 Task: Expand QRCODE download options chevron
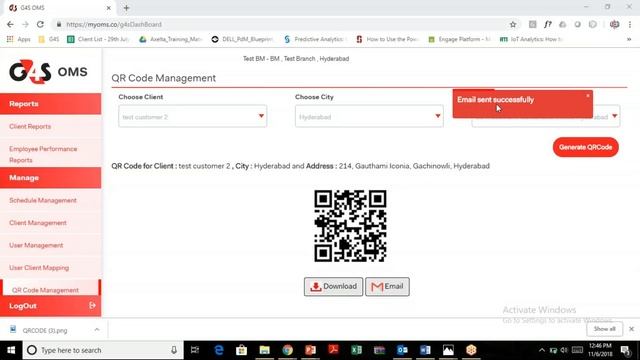[x=97, y=330]
